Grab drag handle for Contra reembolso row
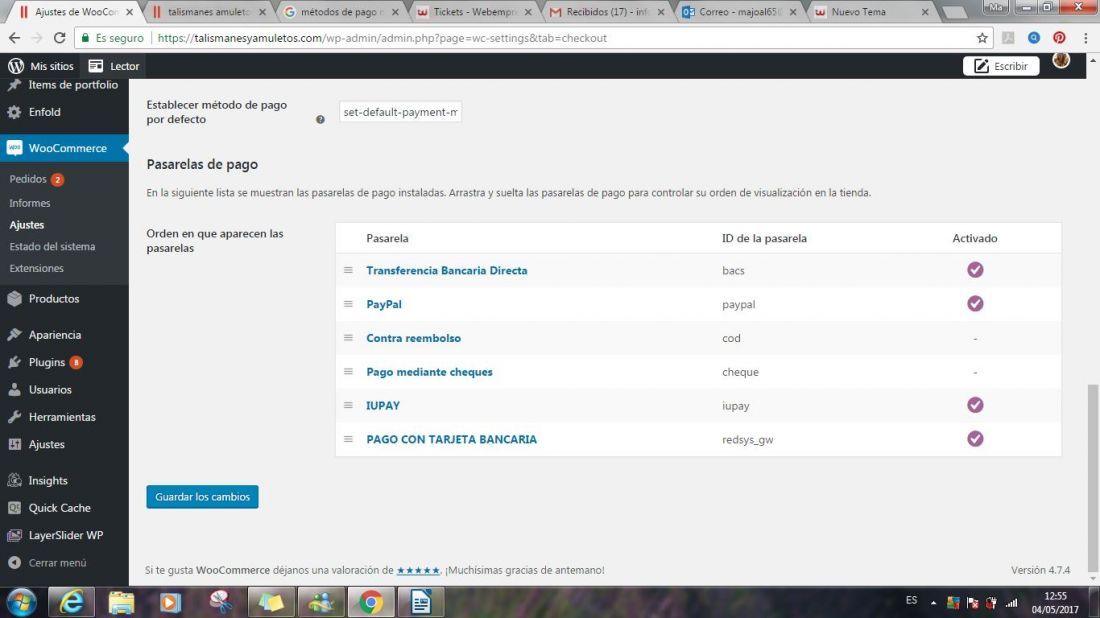The height and width of the screenshot is (618, 1100). (x=348, y=337)
